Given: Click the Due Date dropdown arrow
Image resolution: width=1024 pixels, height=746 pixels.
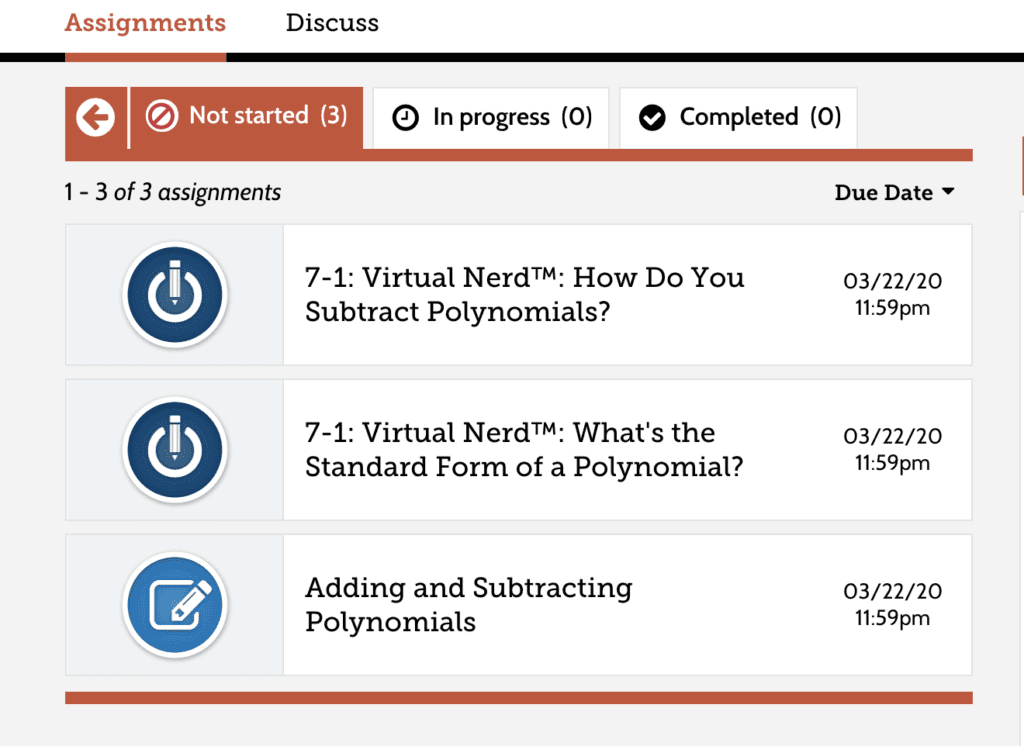Looking at the screenshot, I should pyautogui.click(x=948, y=191).
